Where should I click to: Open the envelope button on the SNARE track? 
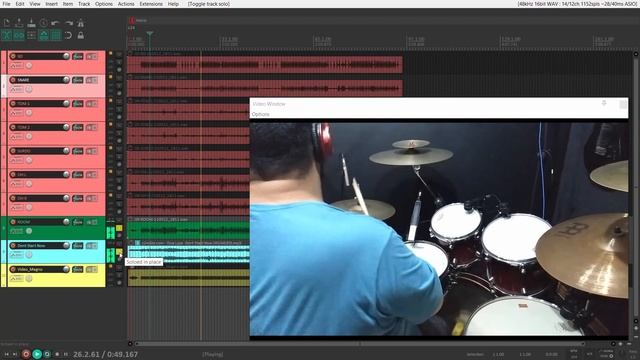(x=17, y=89)
